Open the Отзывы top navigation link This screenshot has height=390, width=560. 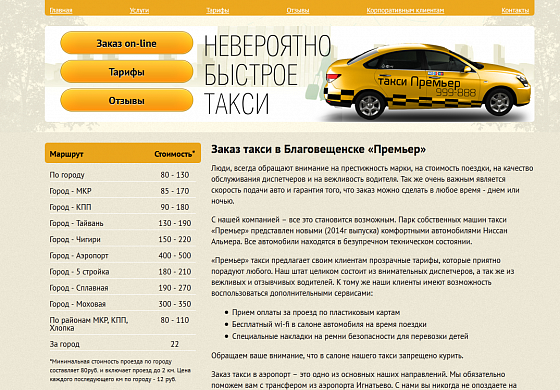click(x=298, y=10)
